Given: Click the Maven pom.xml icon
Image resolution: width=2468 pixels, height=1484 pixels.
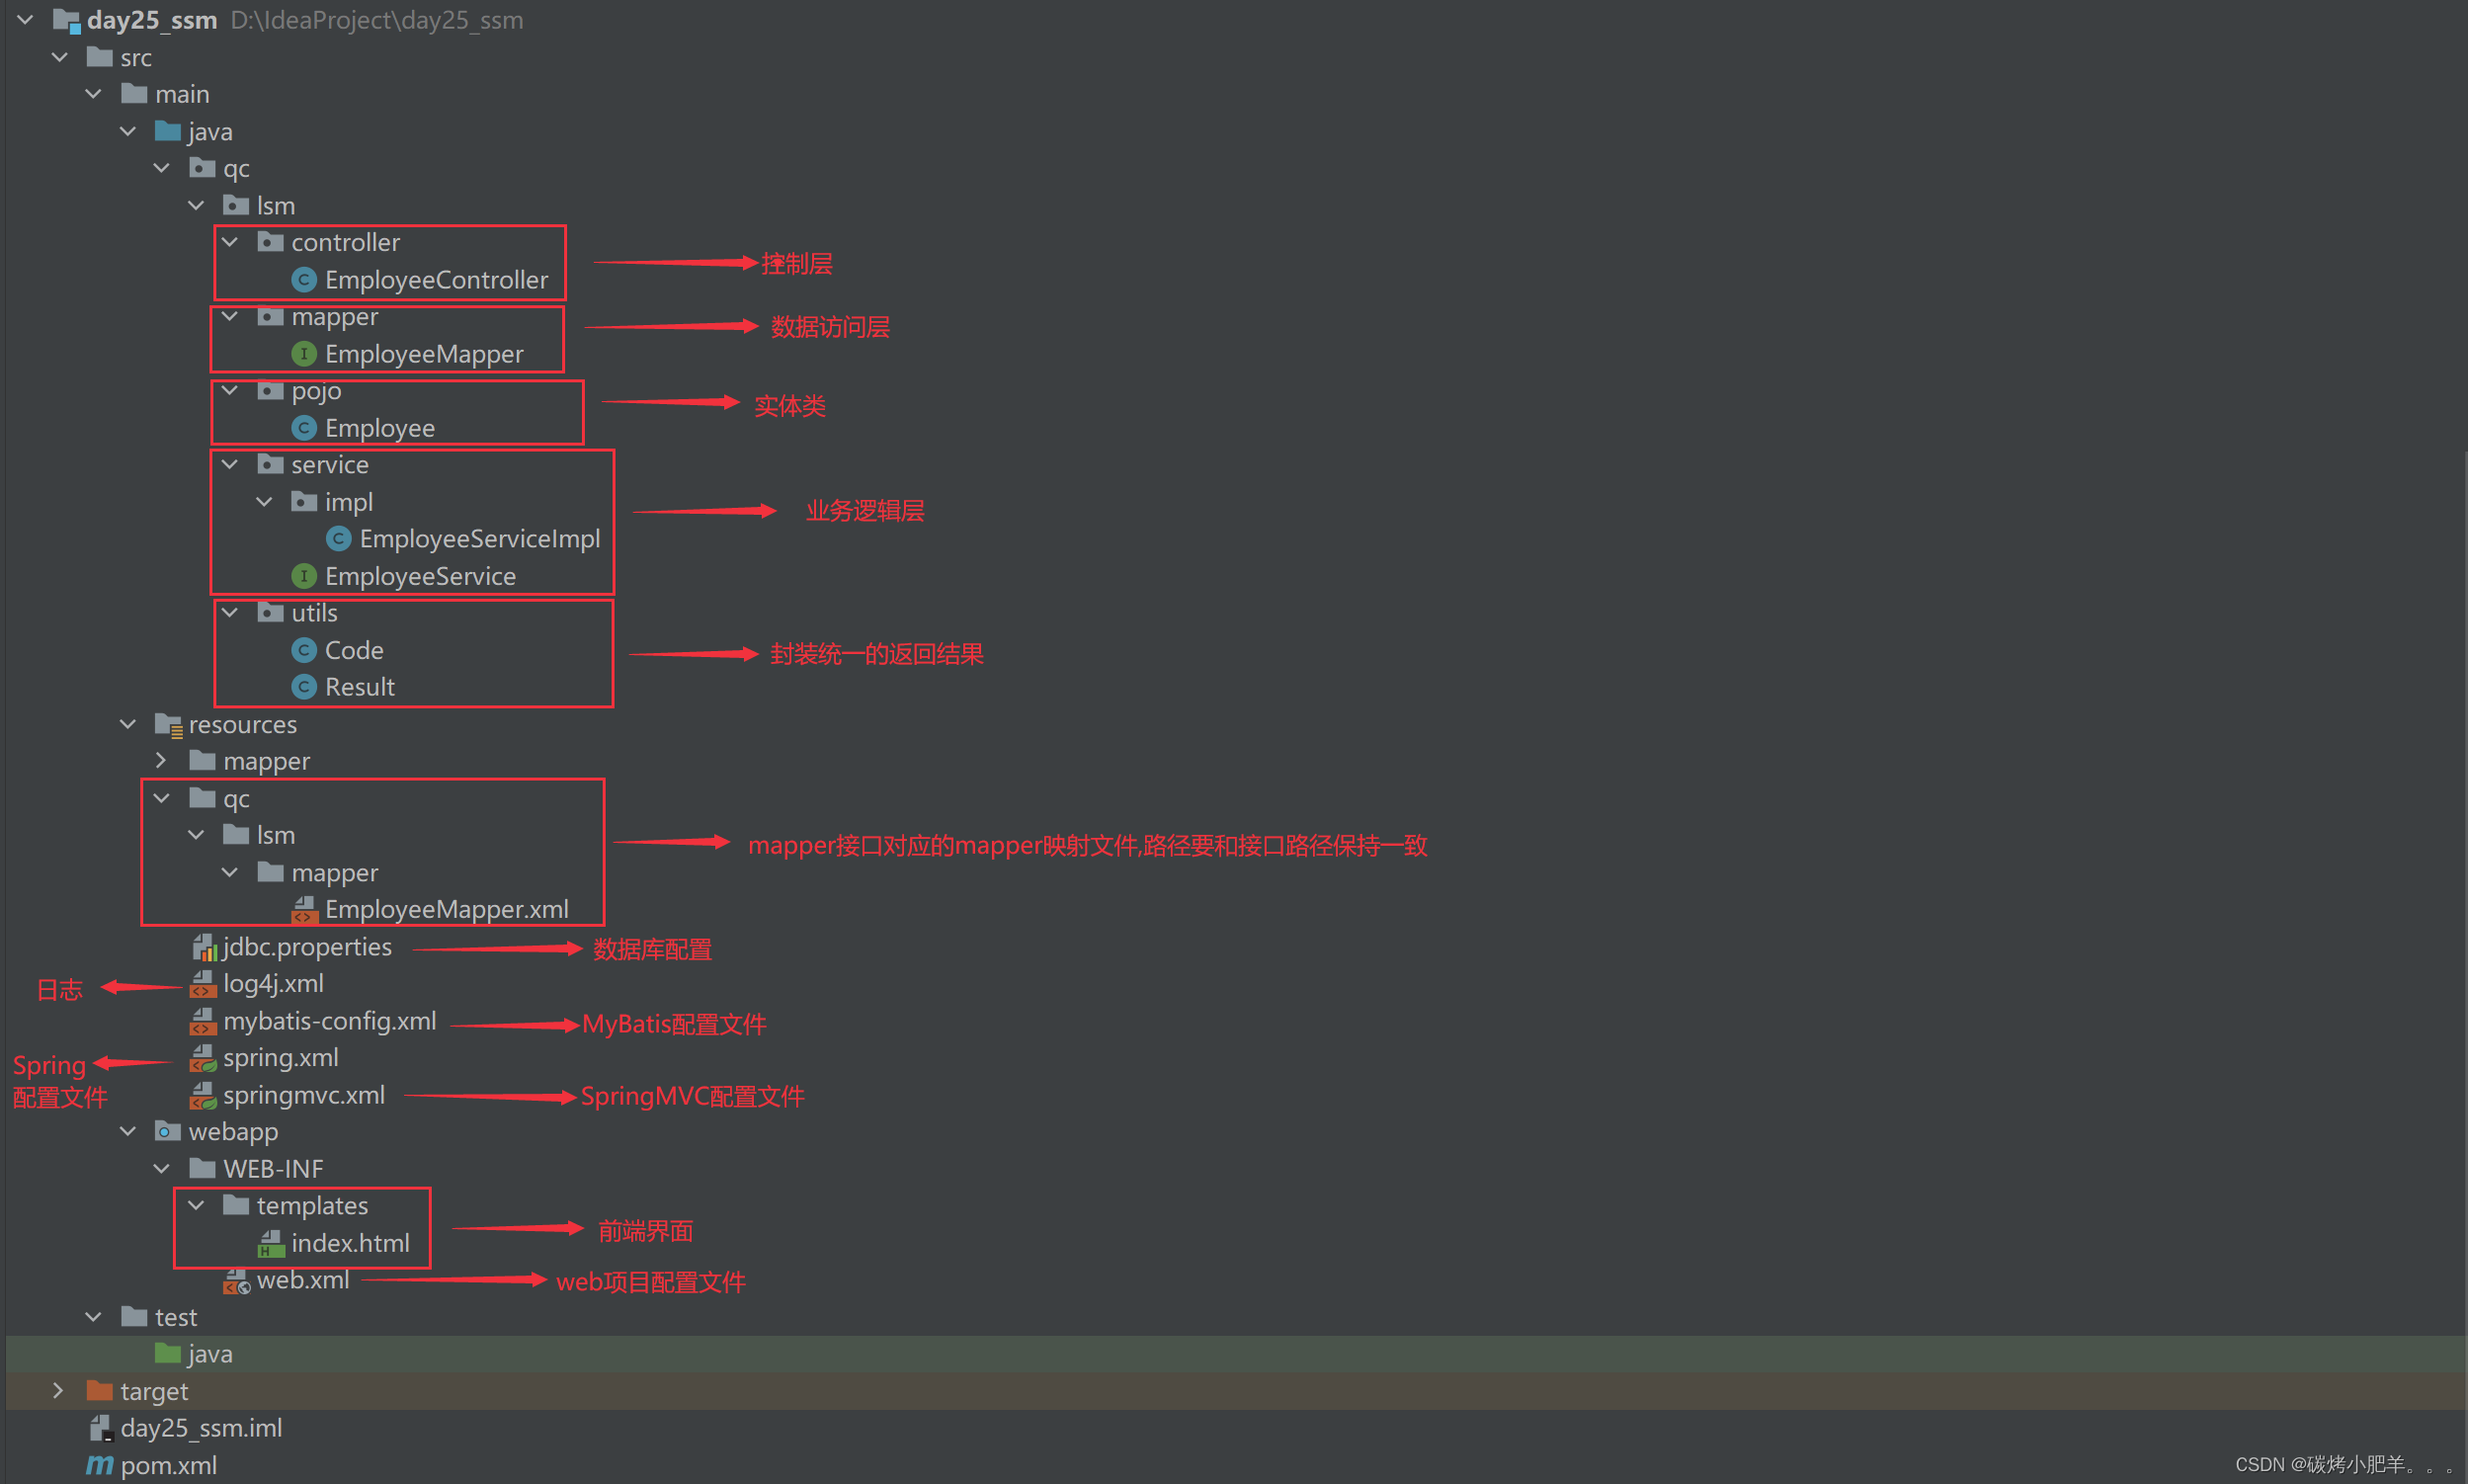Looking at the screenshot, I should [100, 1465].
